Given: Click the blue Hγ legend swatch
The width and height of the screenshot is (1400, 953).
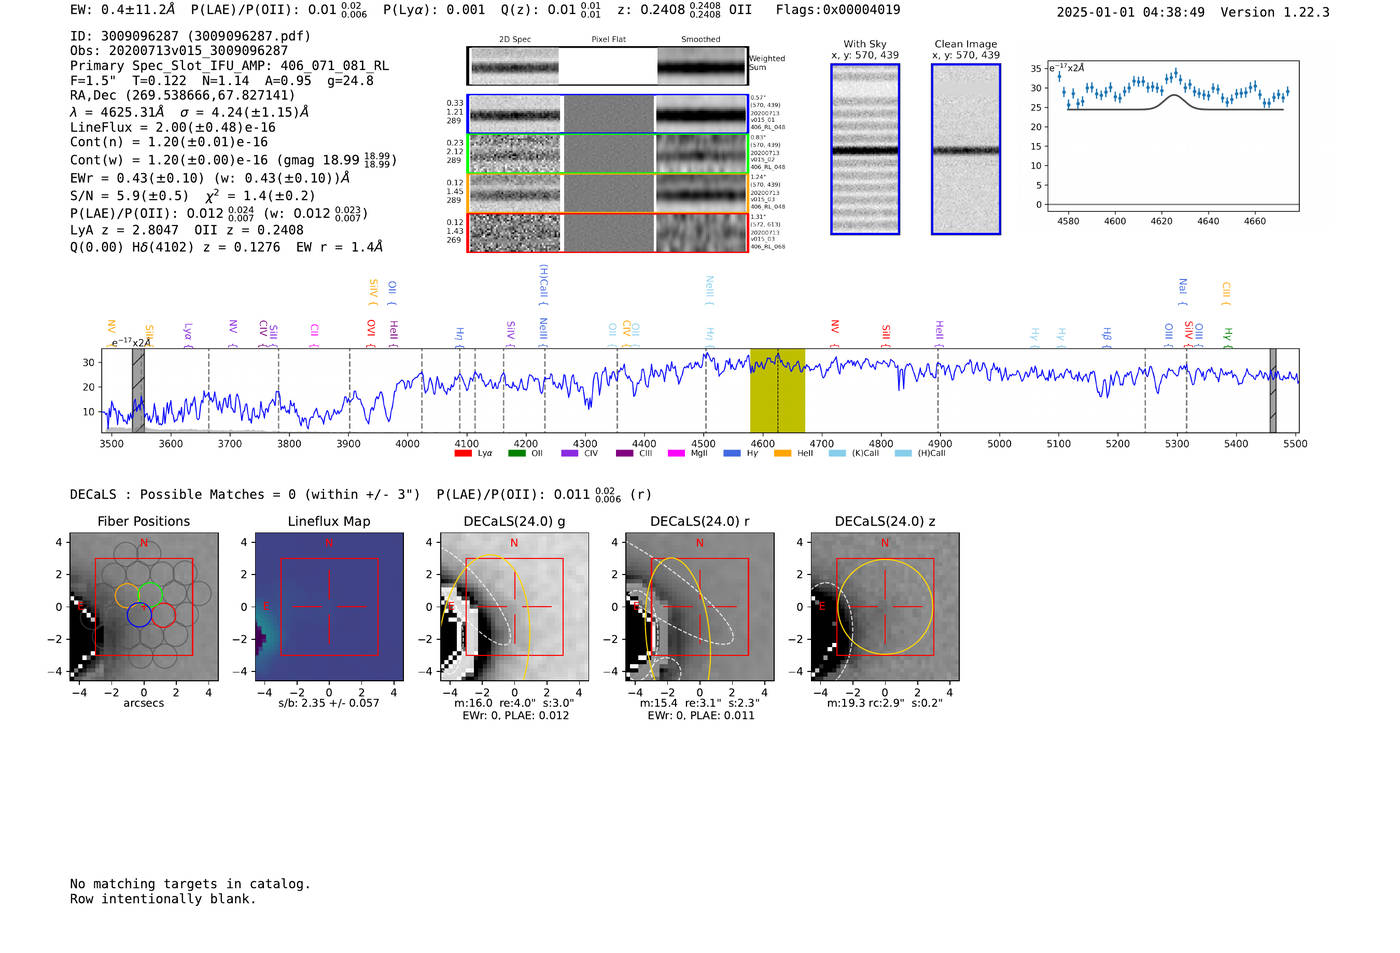Looking at the screenshot, I should pos(732,454).
